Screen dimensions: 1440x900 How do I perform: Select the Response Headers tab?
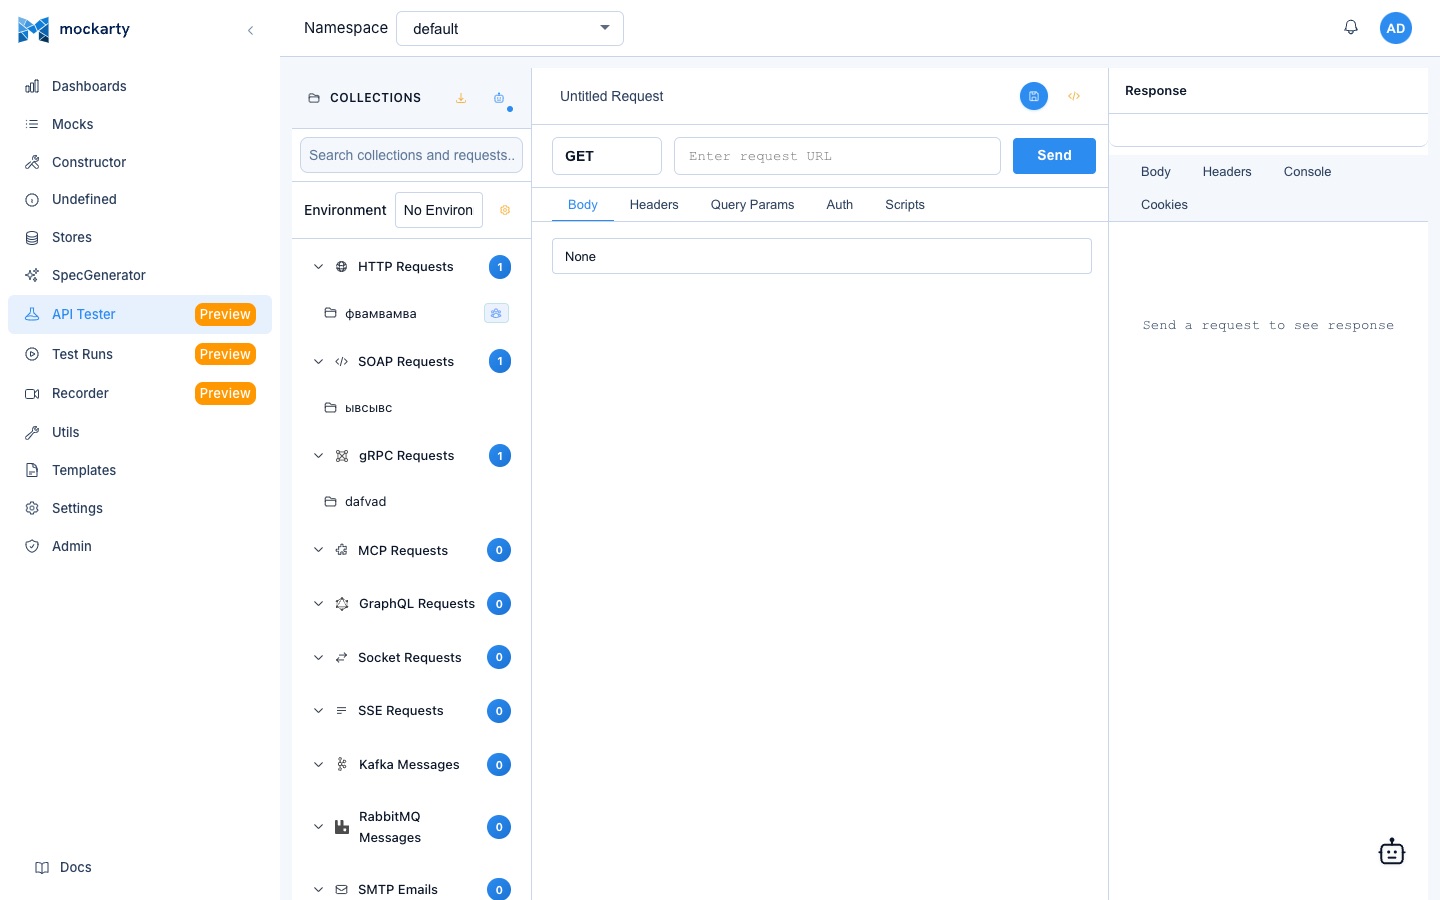click(x=1227, y=172)
